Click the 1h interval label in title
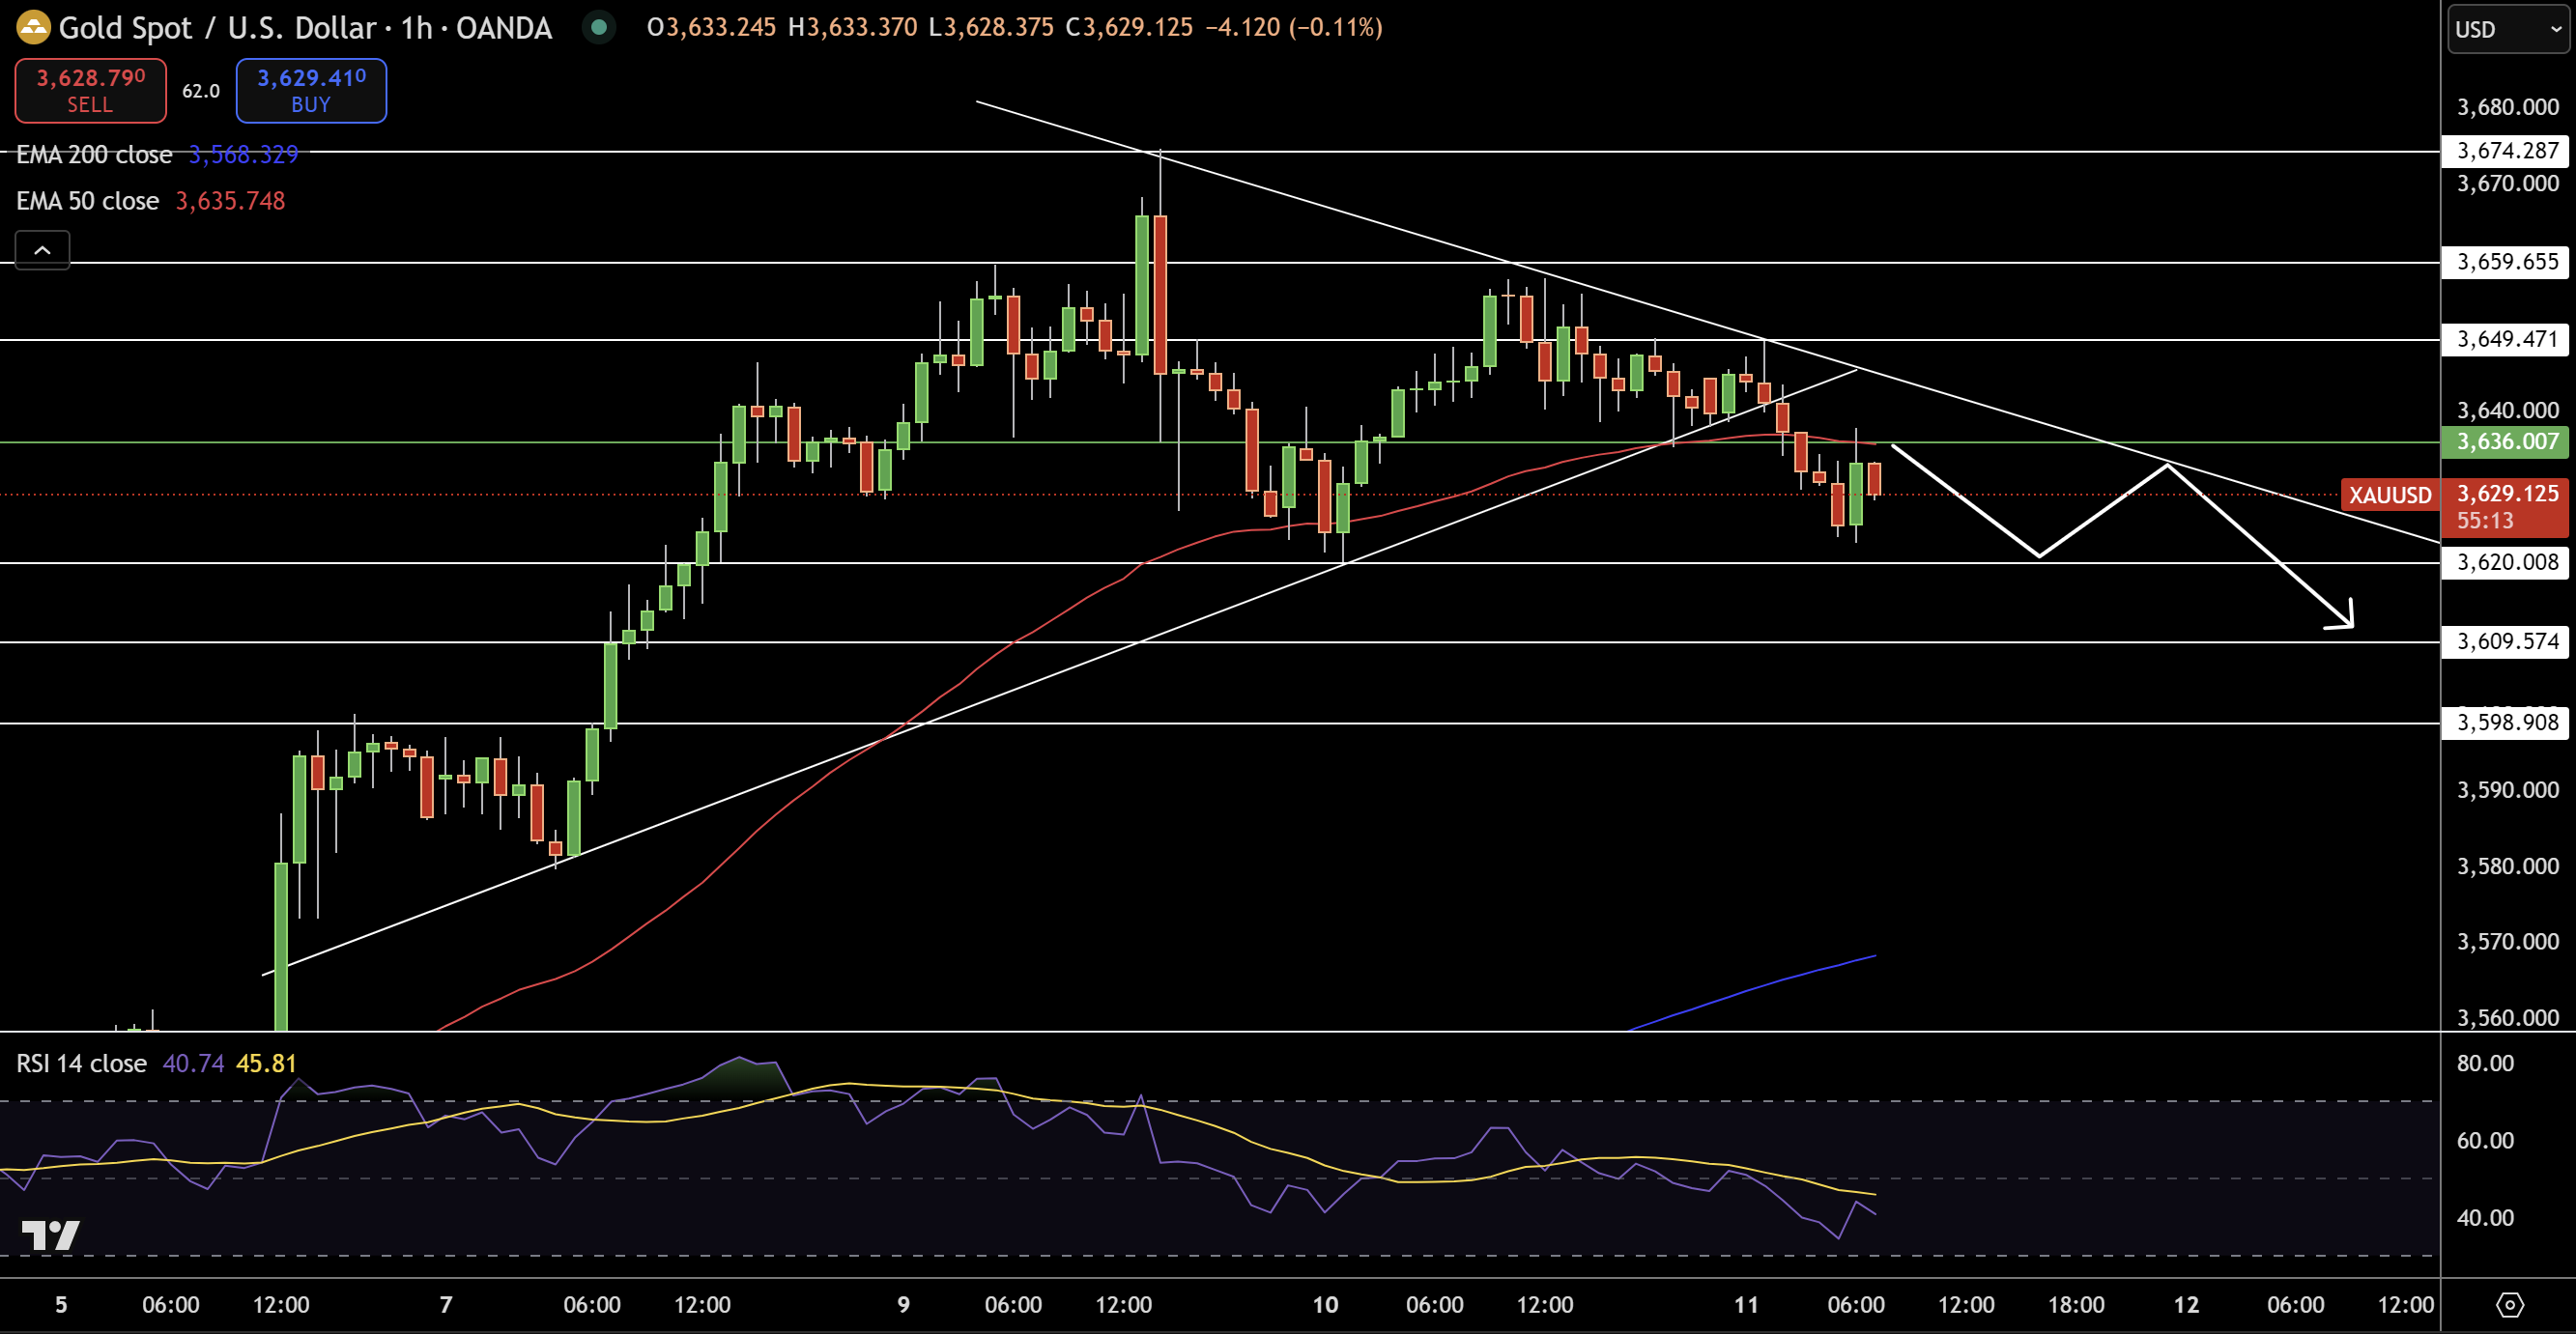Screen dimensions: 2576x1334 pos(417,27)
